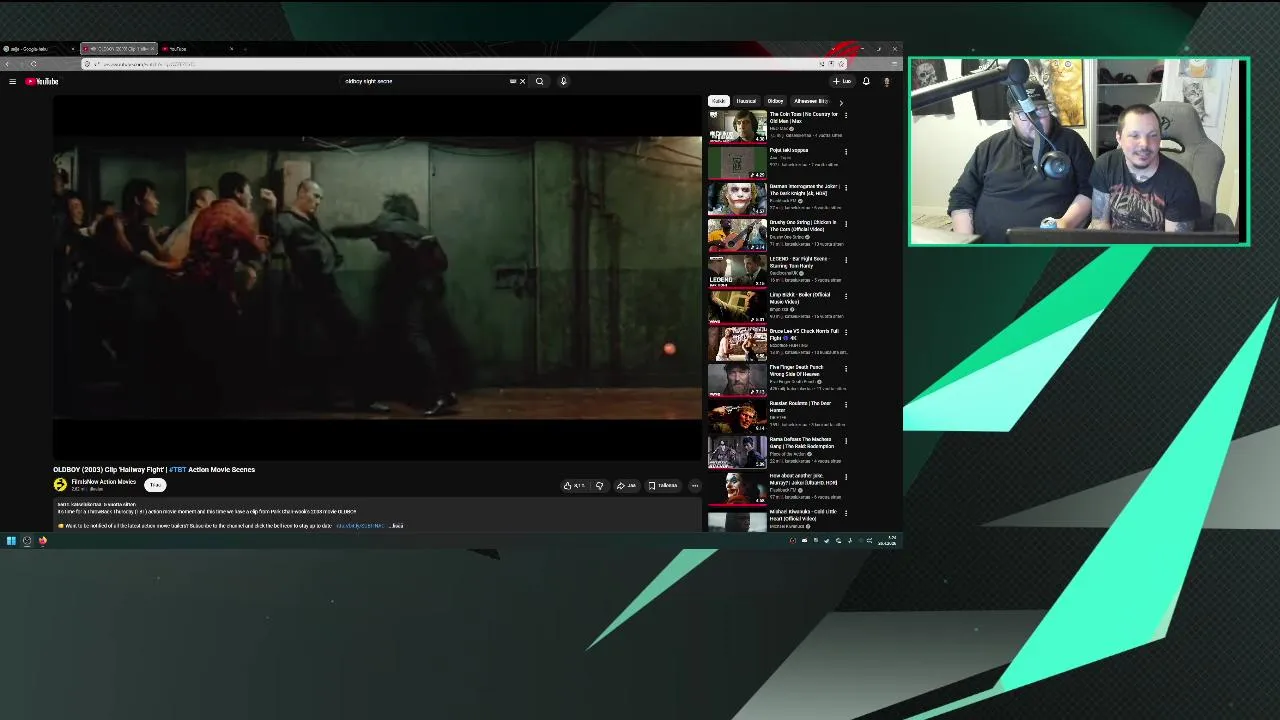
Task: Open the notifications bell
Action: [x=866, y=81]
